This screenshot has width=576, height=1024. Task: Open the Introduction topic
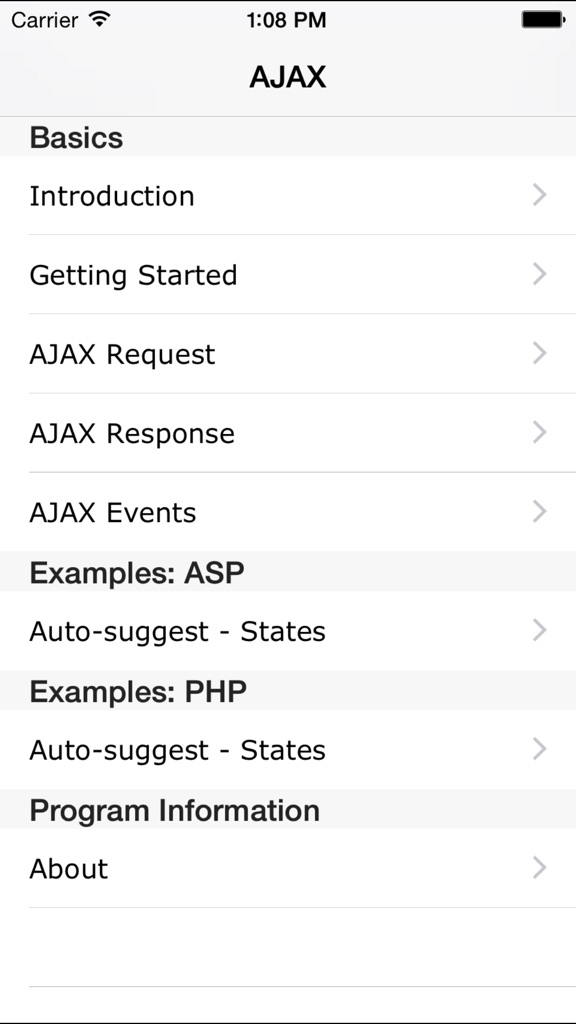[x=112, y=196]
